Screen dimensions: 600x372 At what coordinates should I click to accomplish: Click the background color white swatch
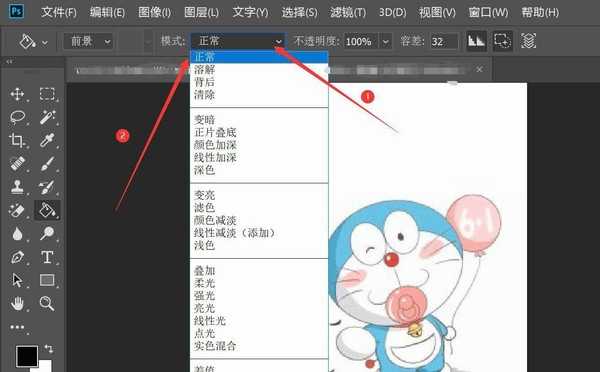(x=45, y=367)
